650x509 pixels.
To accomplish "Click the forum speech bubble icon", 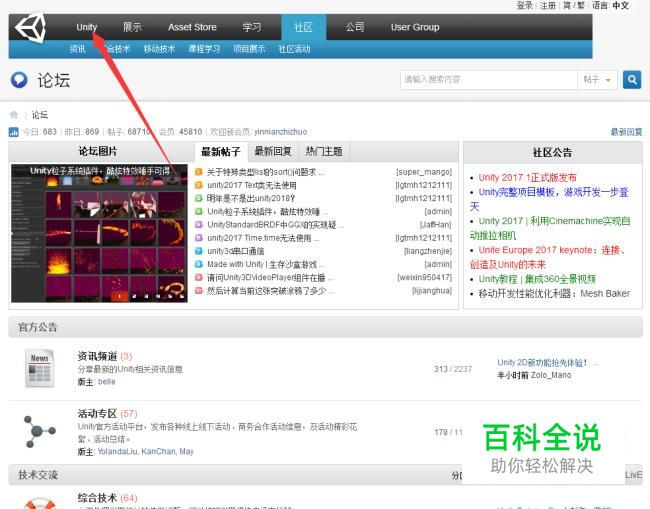I will (x=19, y=80).
